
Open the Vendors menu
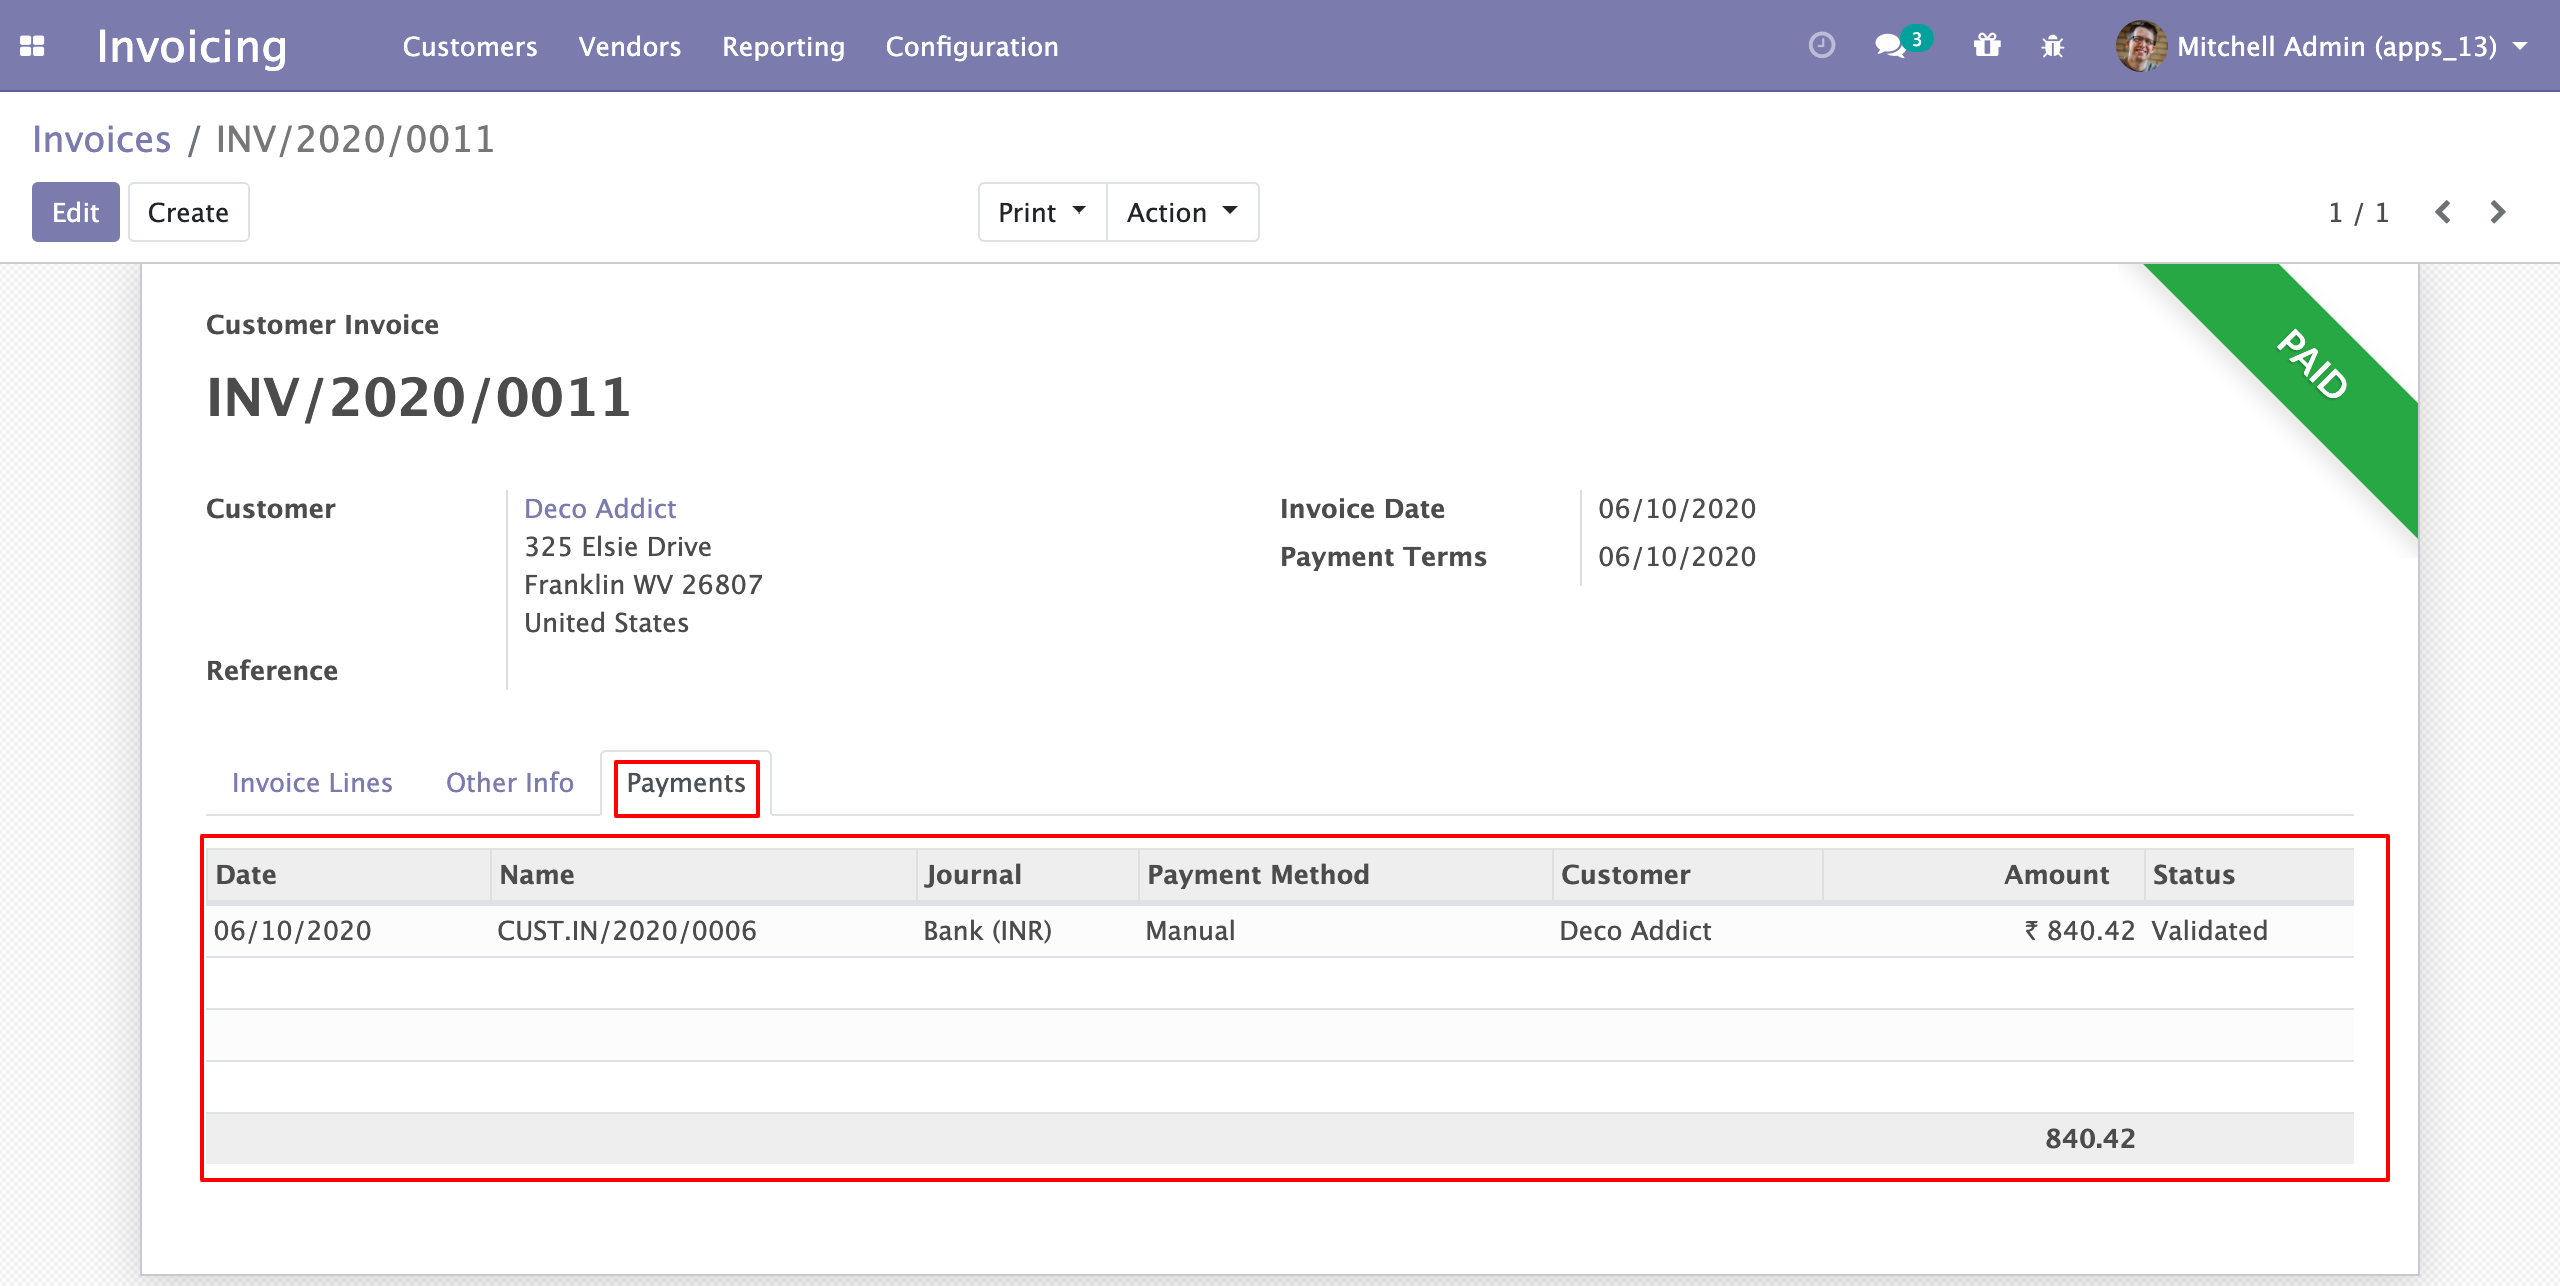629,46
